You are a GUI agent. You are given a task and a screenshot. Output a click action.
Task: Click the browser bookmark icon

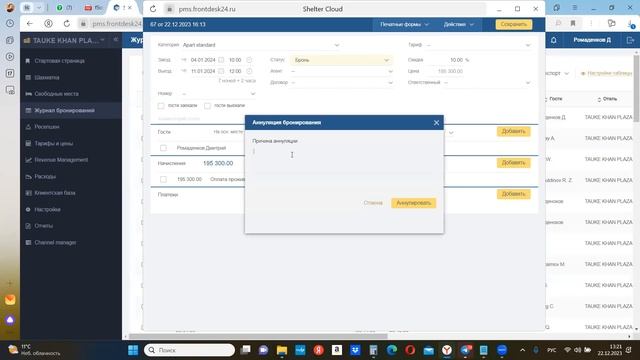(573, 24)
